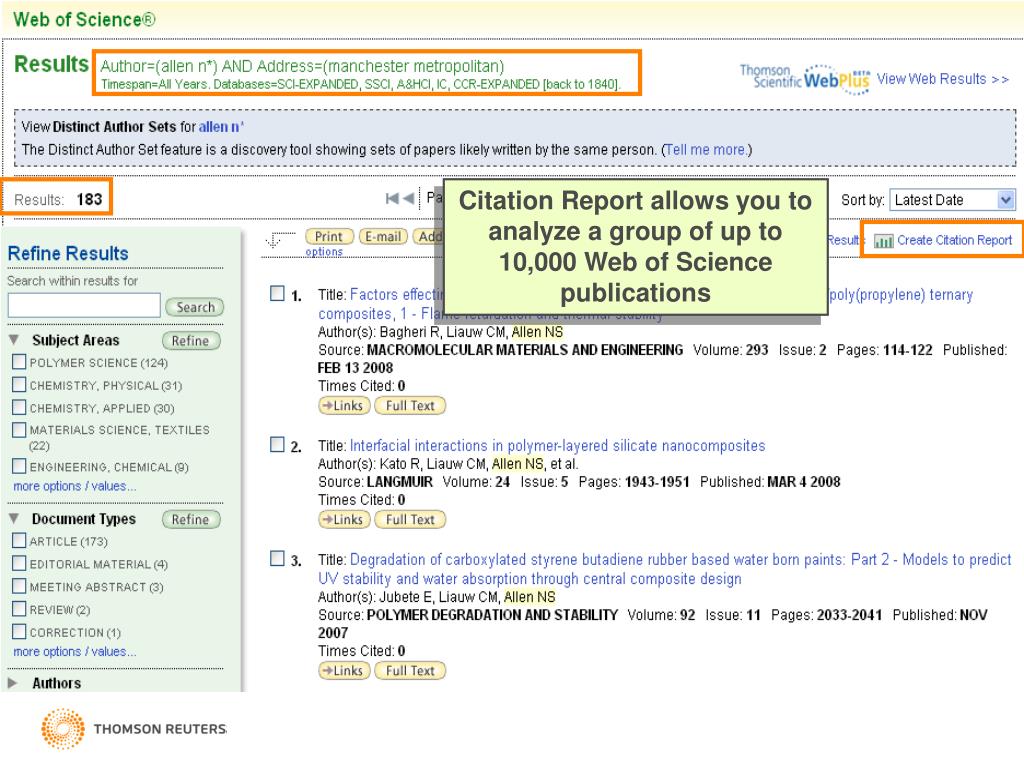Check the Editorial Material document type
1024x768 pixels.
coord(19,564)
